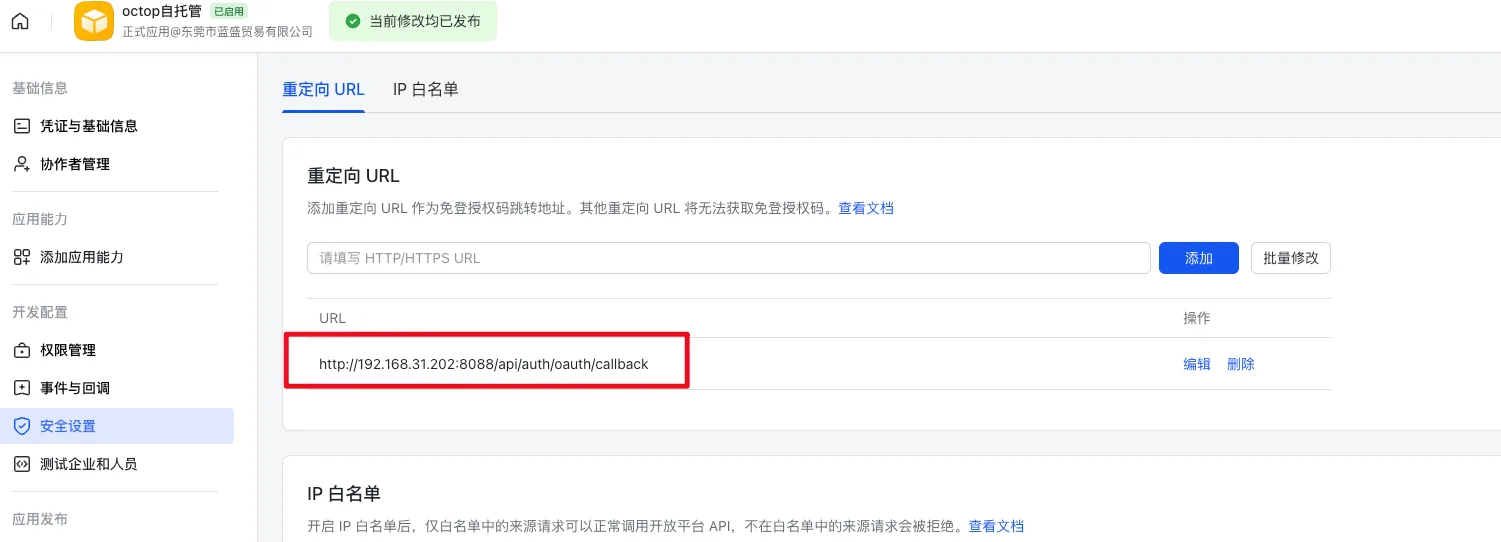Click the IP 白名单 section heading
The width and height of the screenshot is (1501, 542).
tap(344, 494)
